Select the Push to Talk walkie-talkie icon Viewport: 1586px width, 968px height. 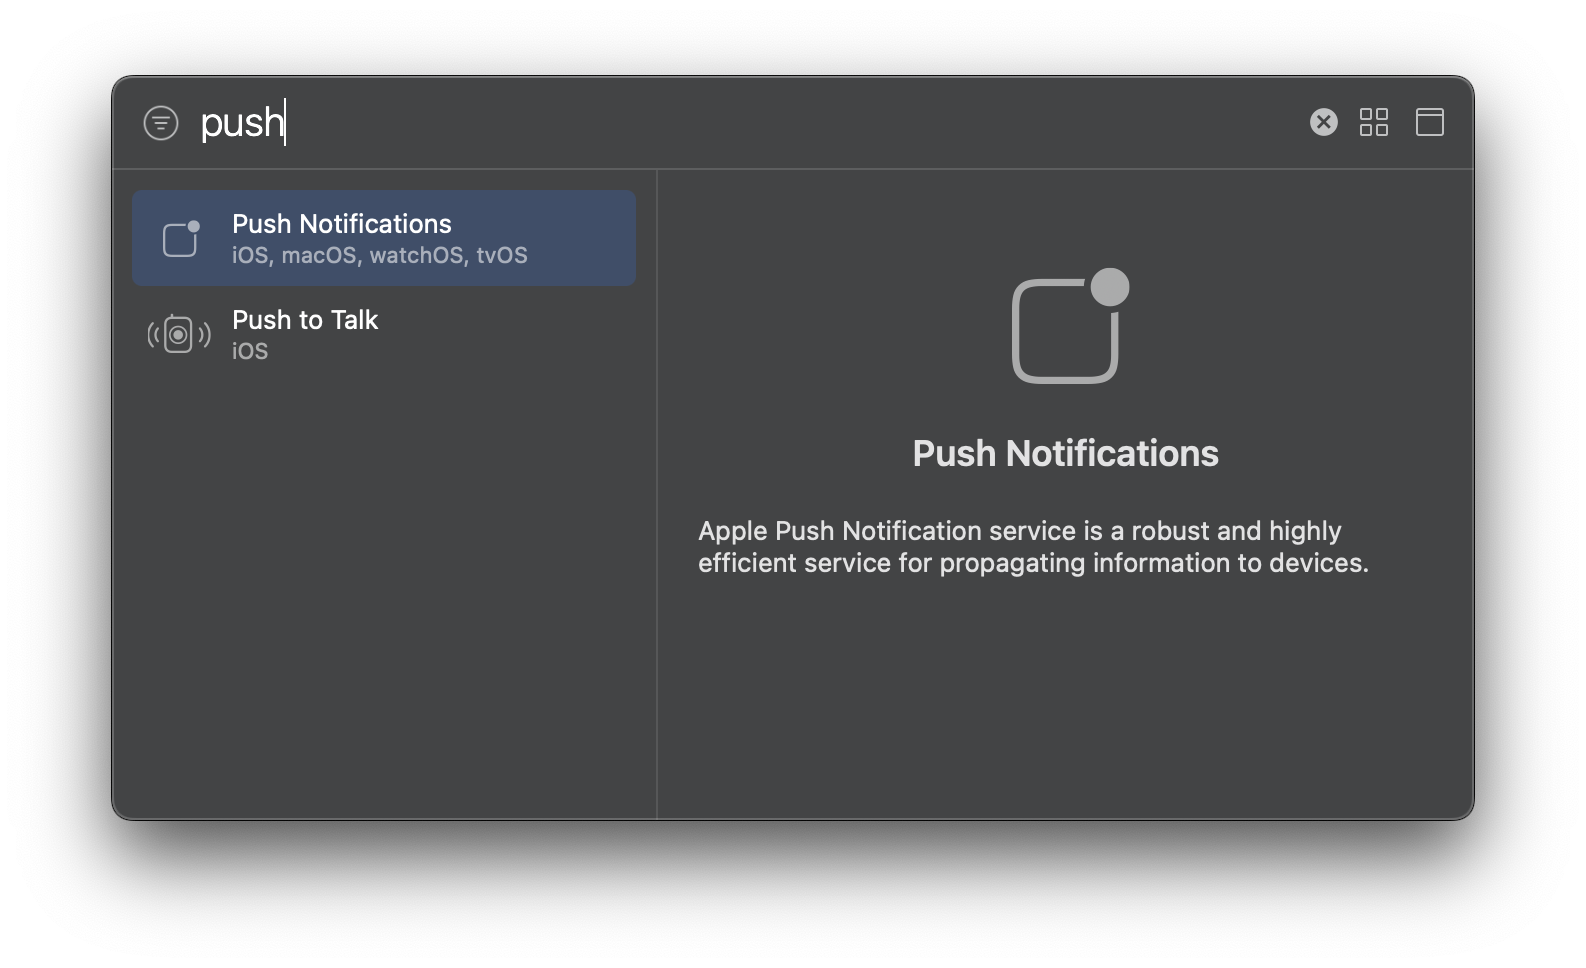point(179,334)
